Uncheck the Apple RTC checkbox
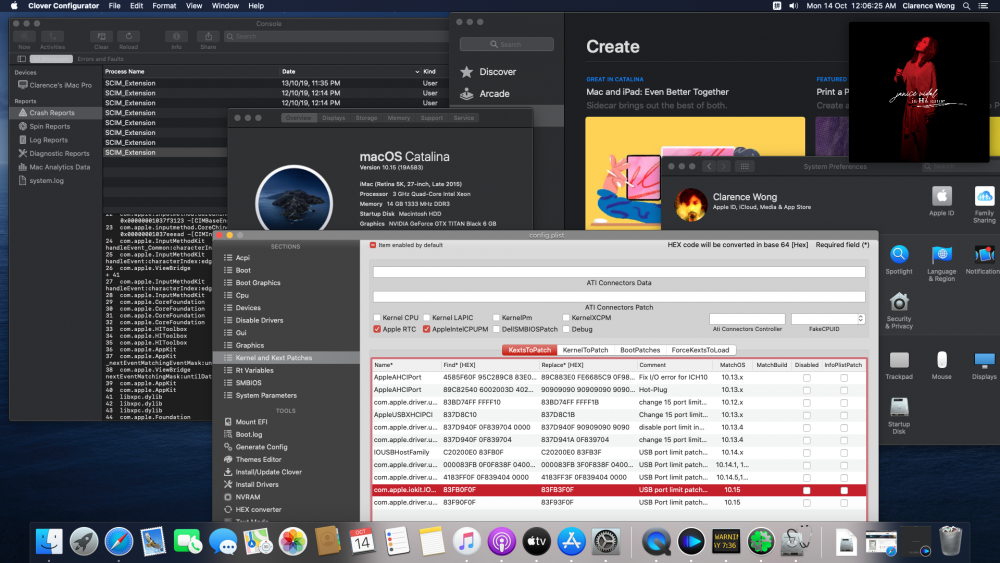The width and height of the screenshot is (1000, 563). [x=377, y=330]
